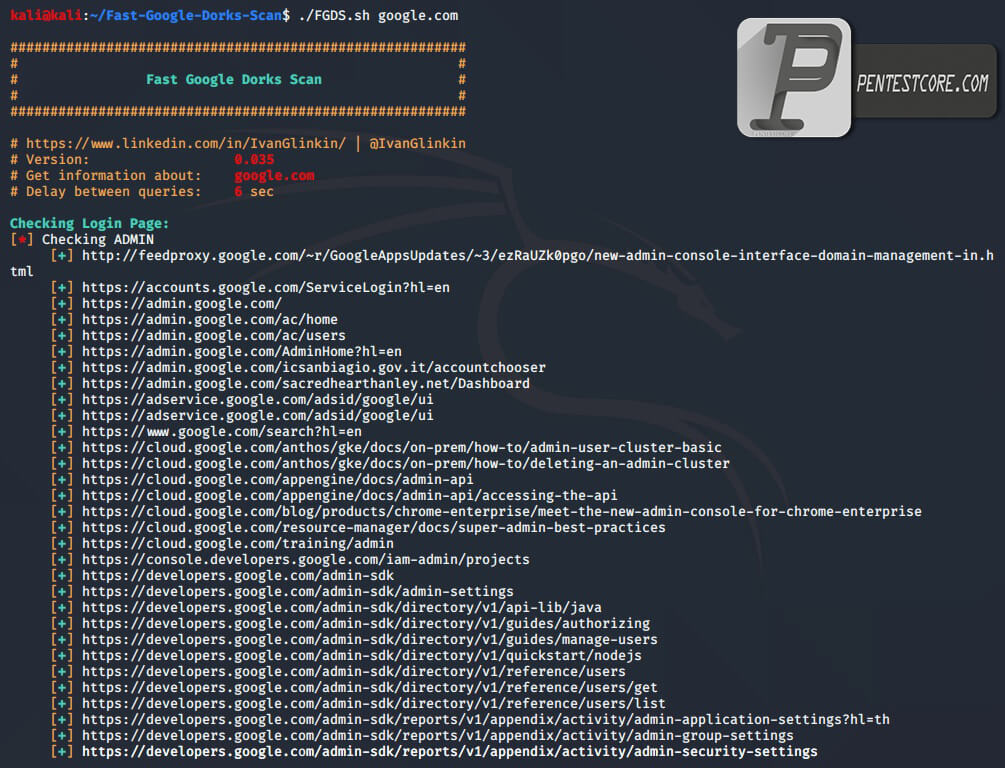Click the "Checking Login Page:" heading
Viewport: 1005px width, 768px height.
(x=90, y=224)
